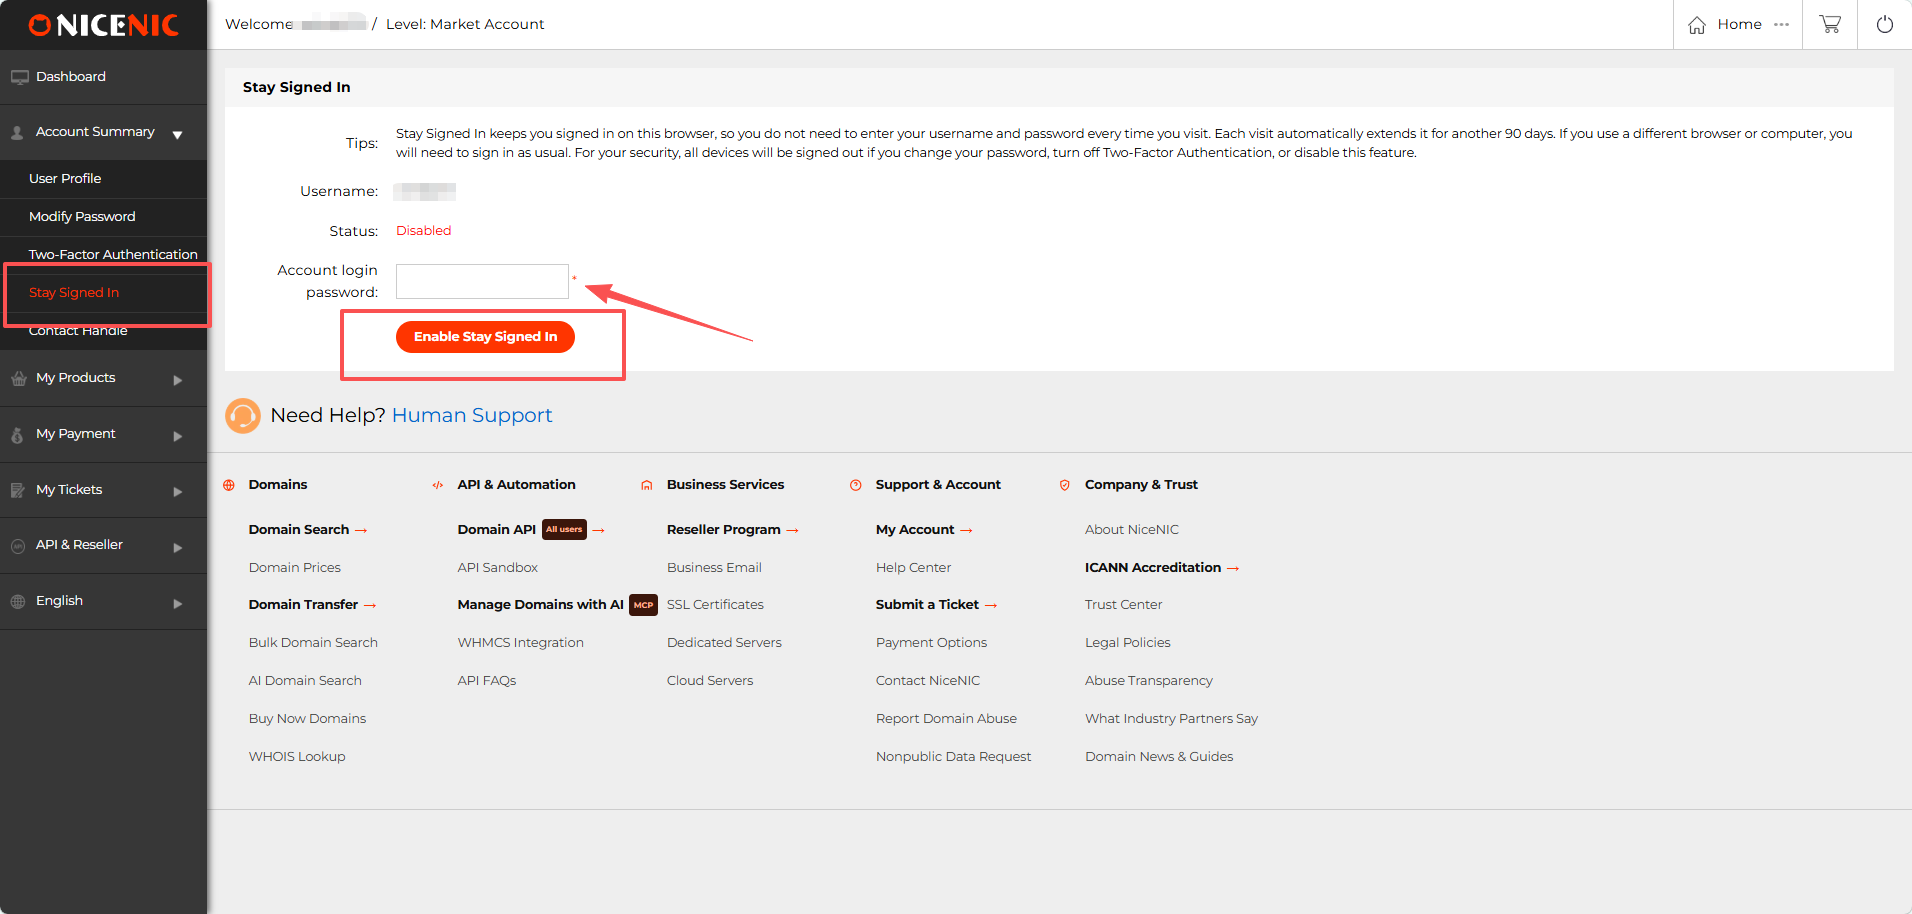The image size is (1912, 914).
Task: Click the Account Summary user icon
Action: [x=17, y=132]
